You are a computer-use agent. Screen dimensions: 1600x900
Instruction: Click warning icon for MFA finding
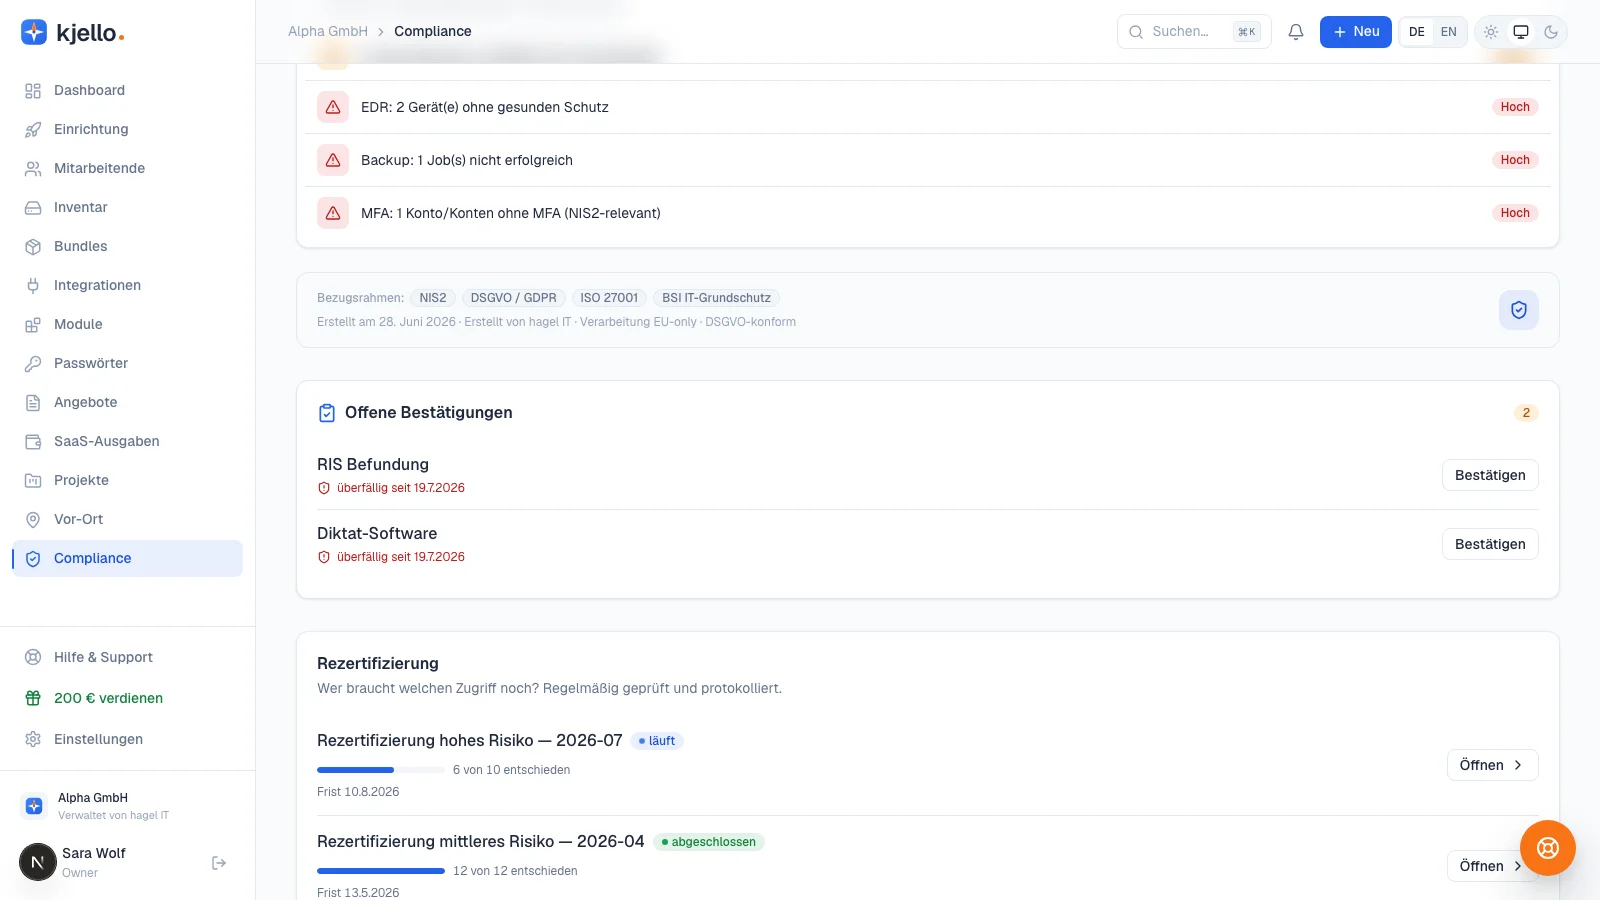tap(333, 213)
